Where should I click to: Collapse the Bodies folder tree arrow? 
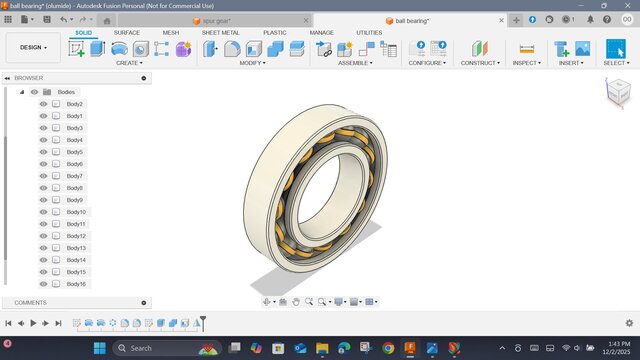pos(22,92)
